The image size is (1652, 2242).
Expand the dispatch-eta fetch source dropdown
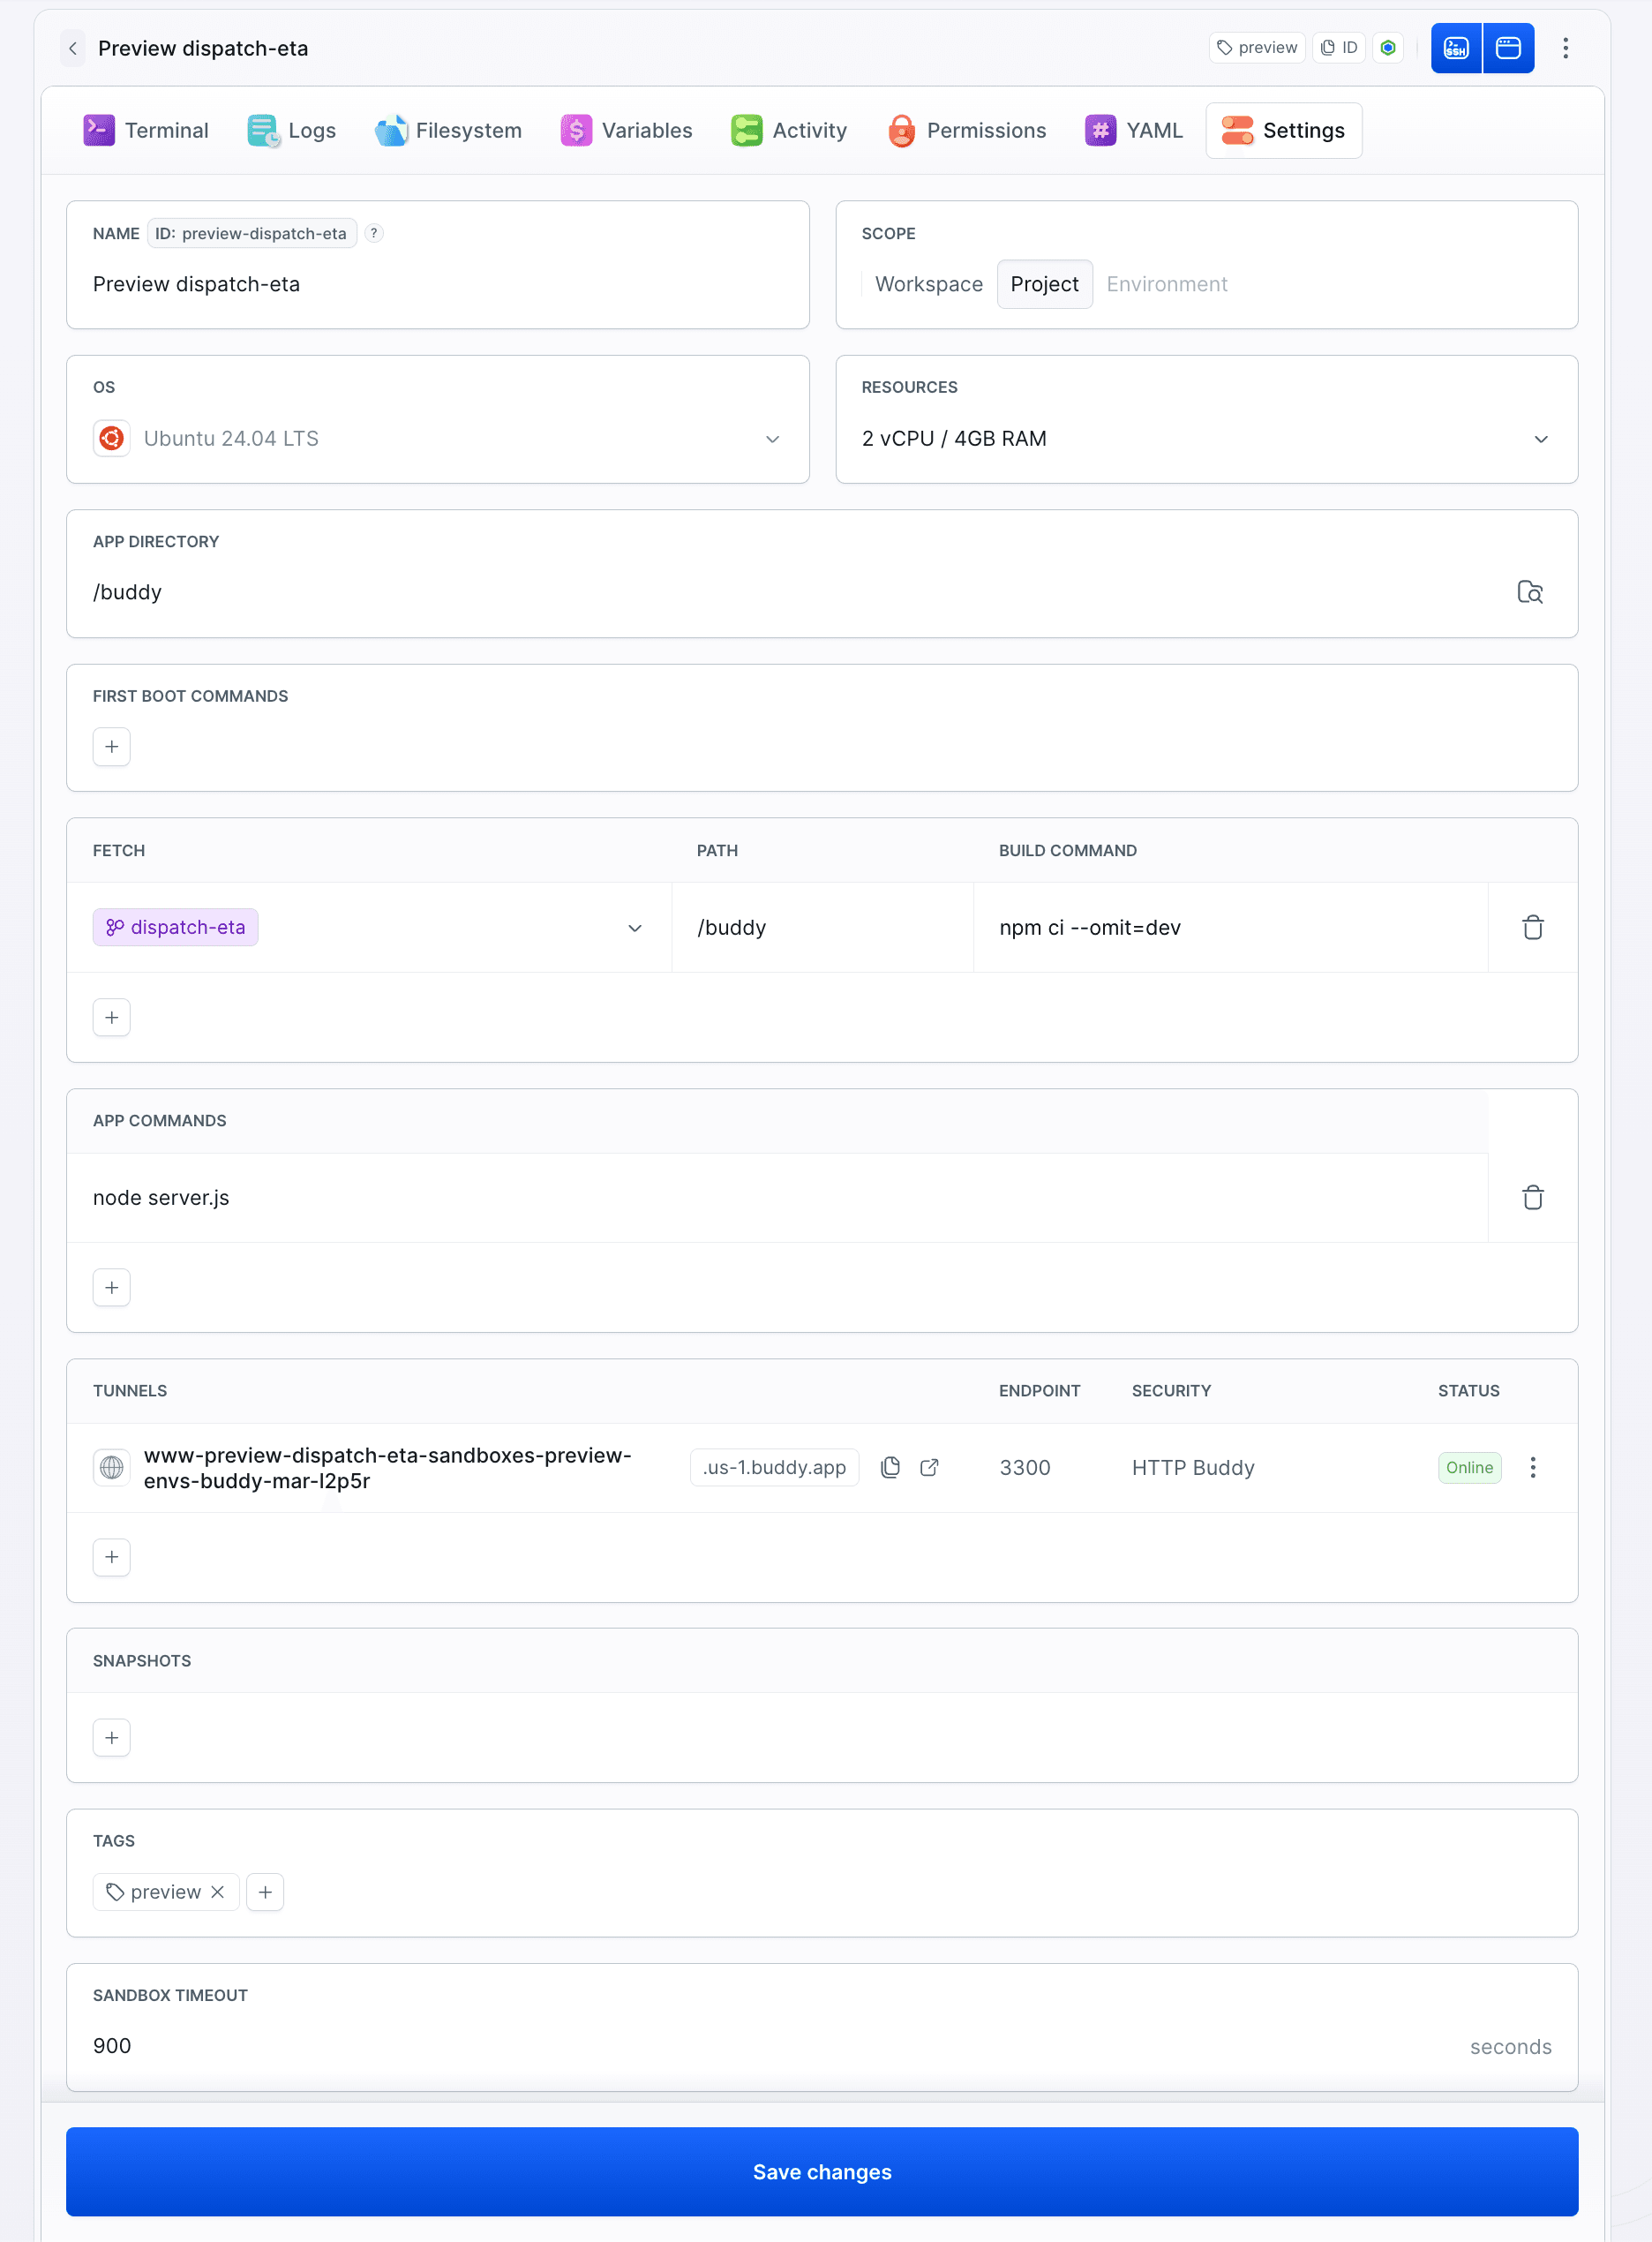click(634, 928)
